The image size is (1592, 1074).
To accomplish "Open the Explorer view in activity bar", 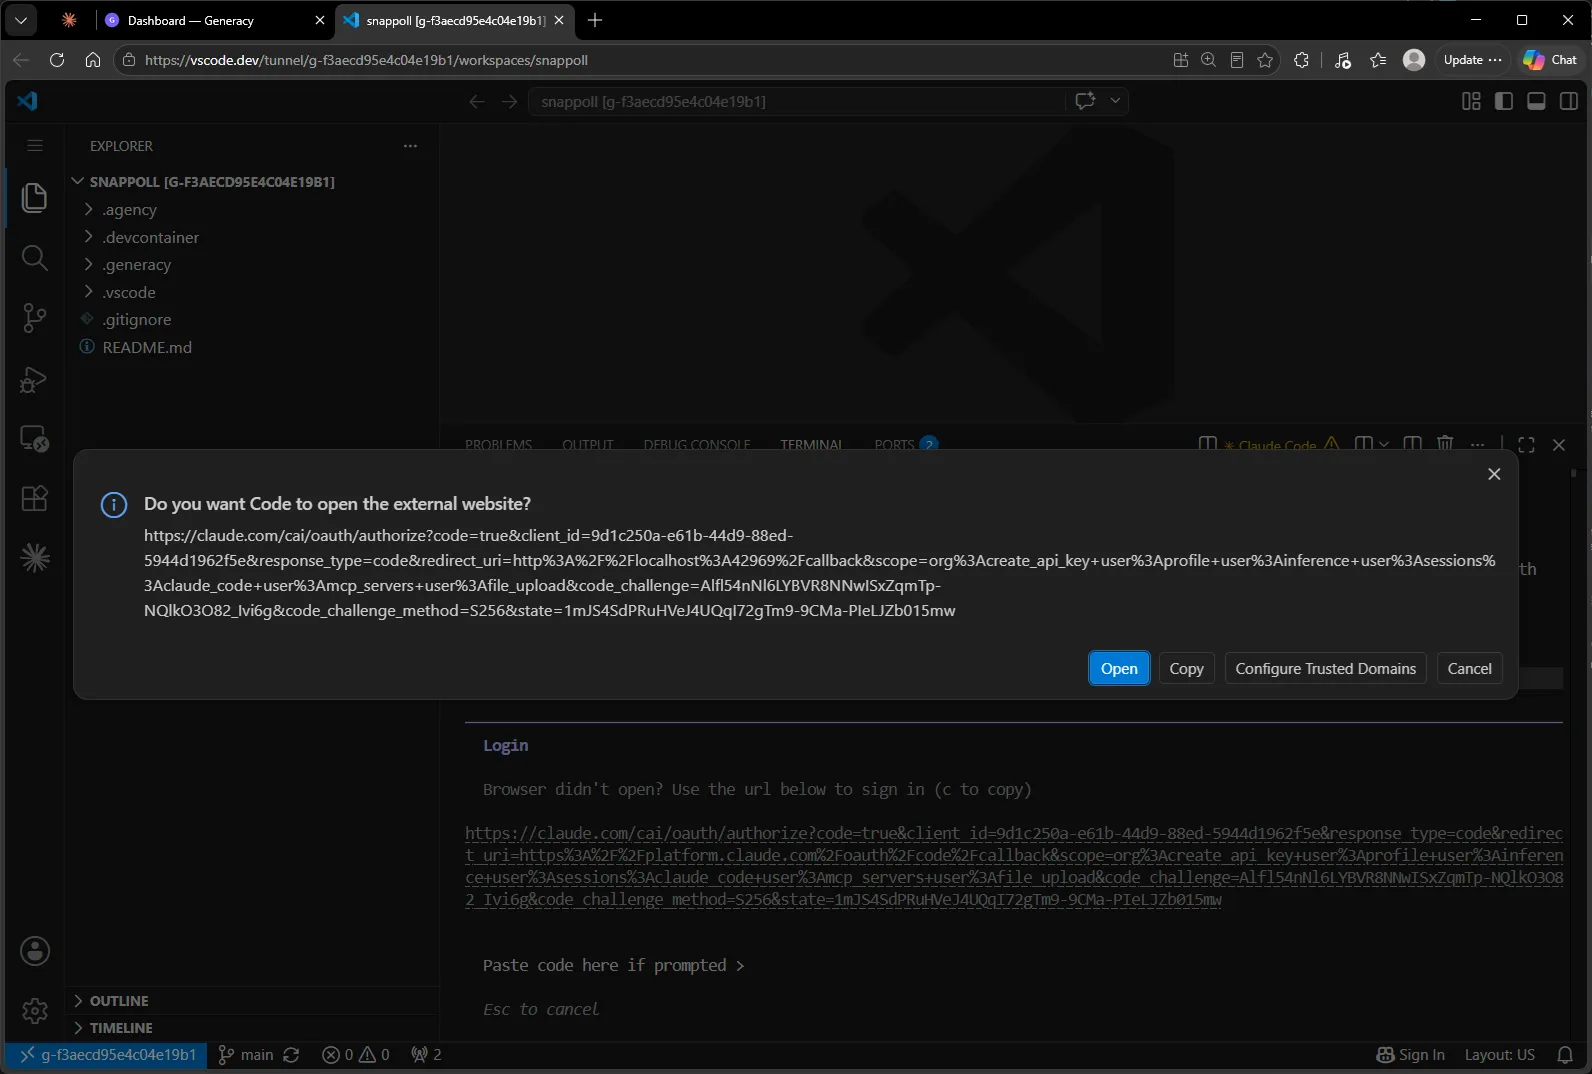I will 34,198.
